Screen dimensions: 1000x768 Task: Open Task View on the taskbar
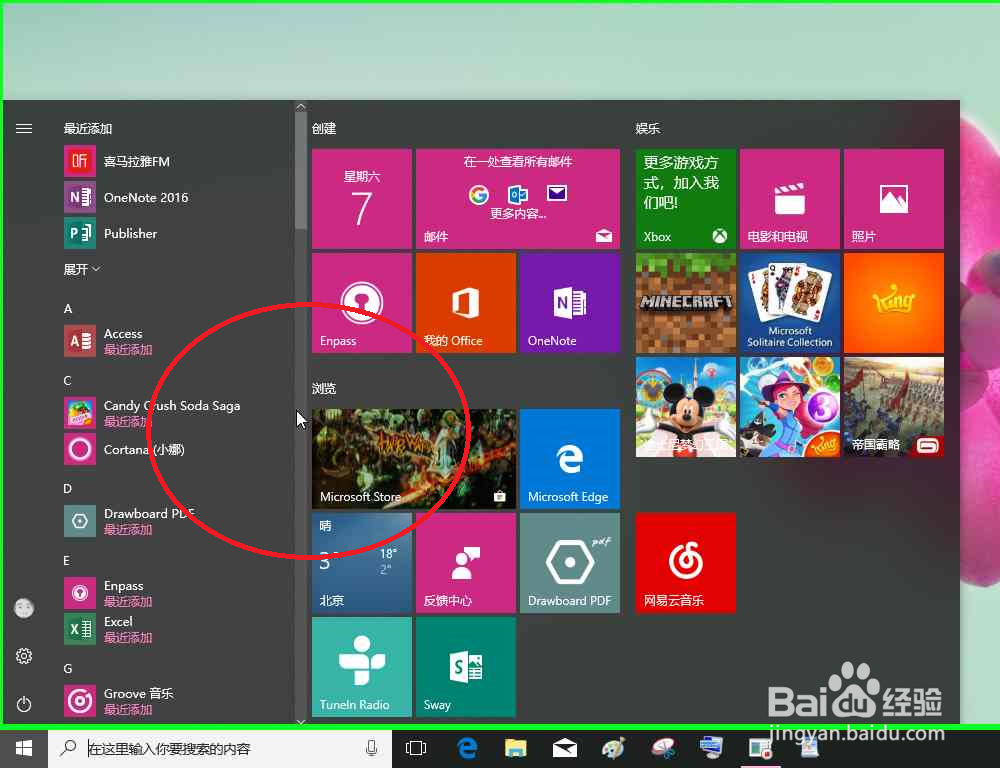(x=416, y=748)
